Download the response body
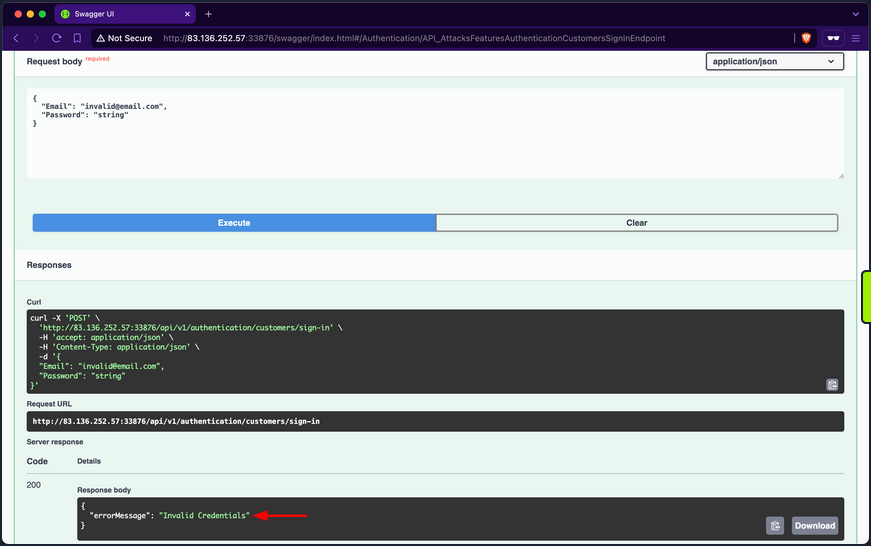The image size is (871, 546). (814, 525)
